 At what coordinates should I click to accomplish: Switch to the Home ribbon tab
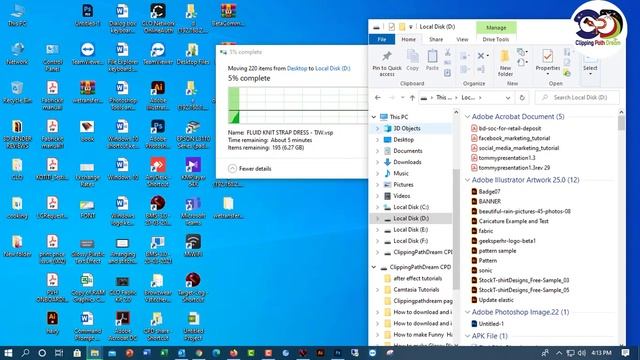408,39
